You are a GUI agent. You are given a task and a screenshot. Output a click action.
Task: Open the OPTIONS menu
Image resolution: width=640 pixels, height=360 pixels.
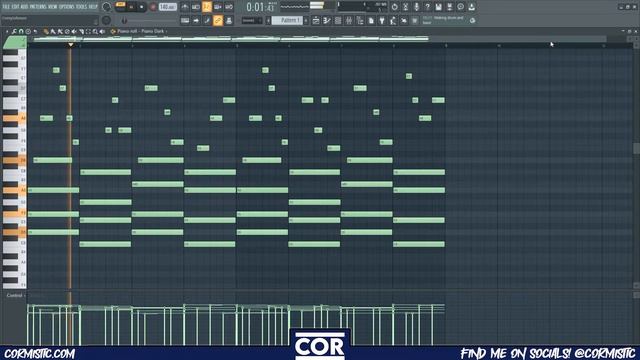(x=67, y=7)
